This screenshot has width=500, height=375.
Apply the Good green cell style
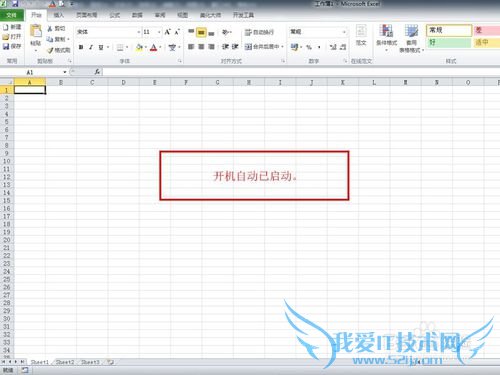coord(449,42)
